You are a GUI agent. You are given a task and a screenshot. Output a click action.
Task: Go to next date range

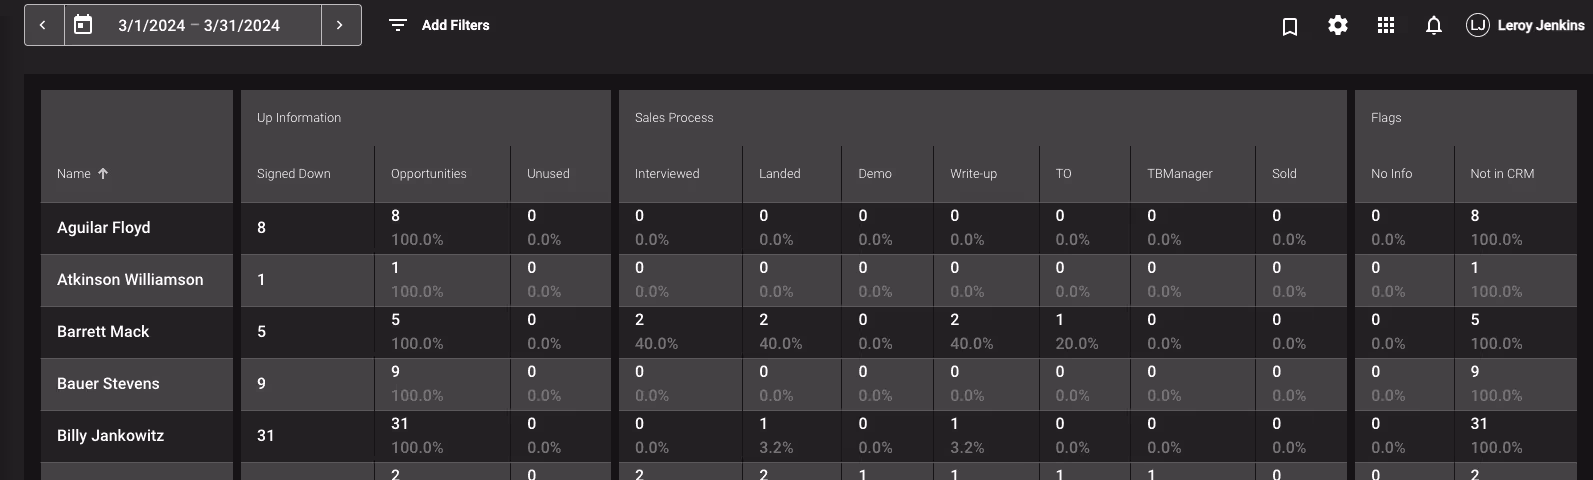pyautogui.click(x=340, y=25)
